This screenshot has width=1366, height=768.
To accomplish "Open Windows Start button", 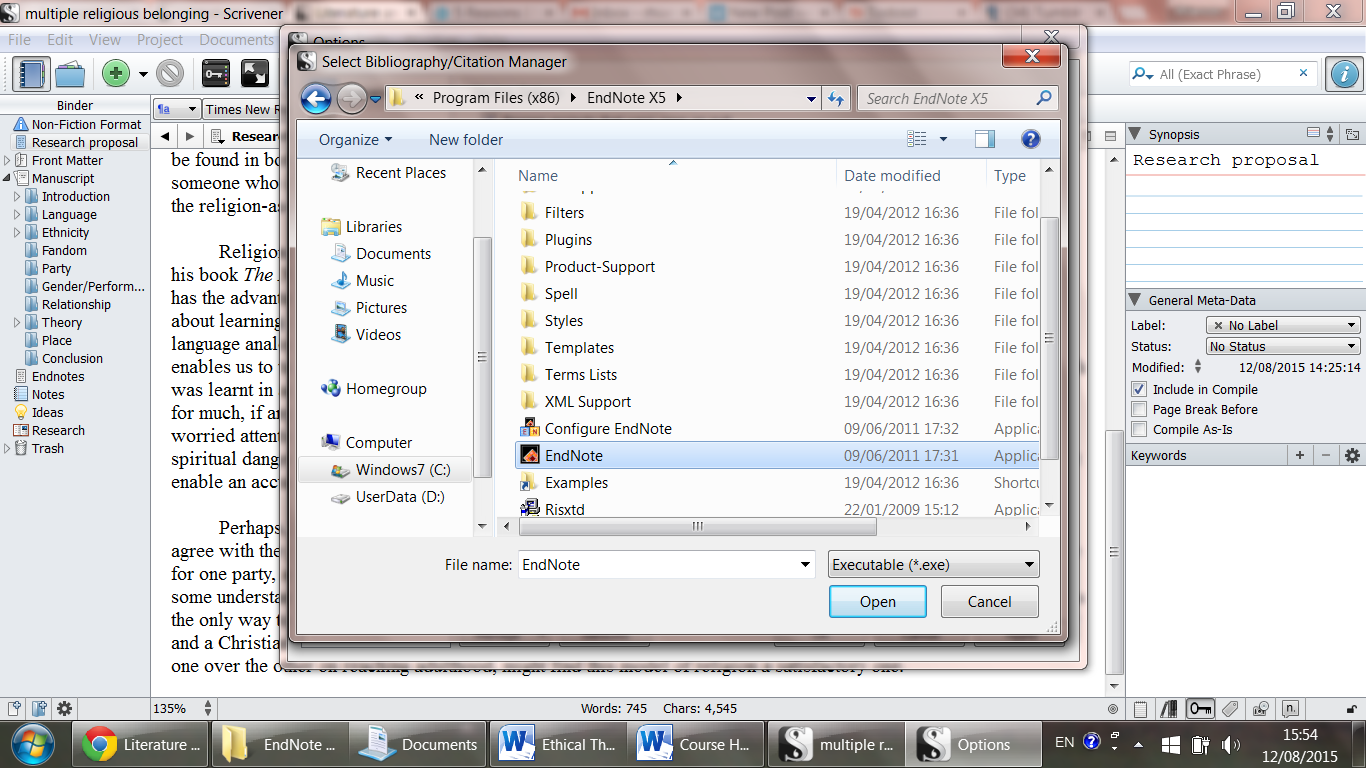I will (x=35, y=744).
